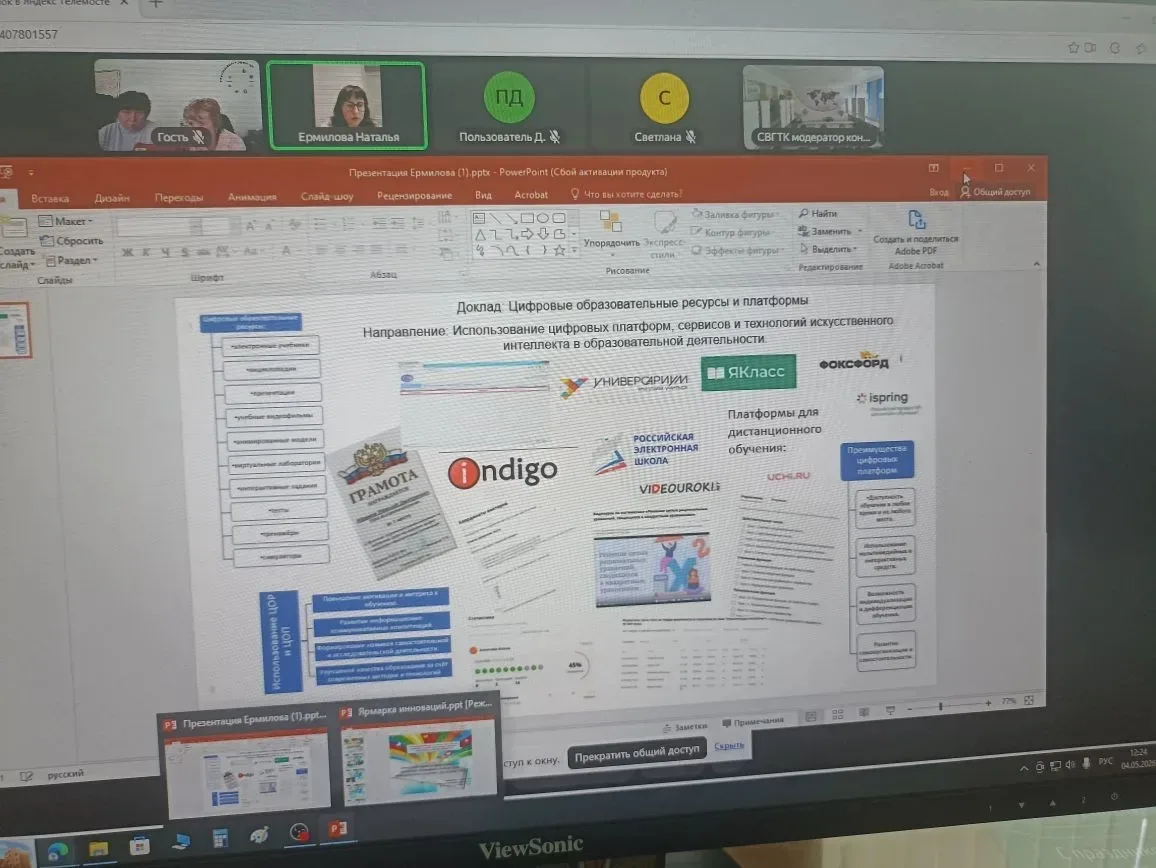Click the Общий доступ share button
The width and height of the screenshot is (1156, 868).
pyautogui.click(x=995, y=192)
